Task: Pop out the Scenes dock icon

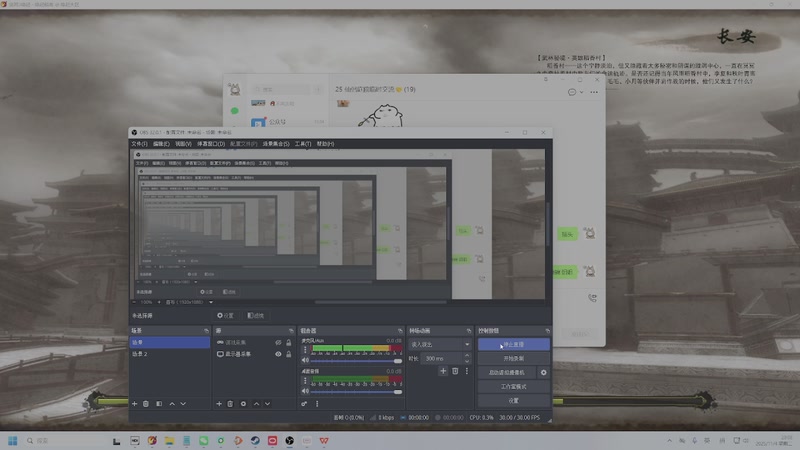Action: pyautogui.click(x=206, y=331)
